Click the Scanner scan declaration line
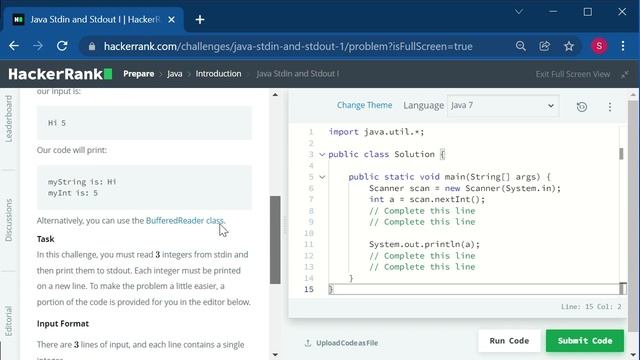The image size is (640, 360). pyautogui.click(x=465, y=188)
